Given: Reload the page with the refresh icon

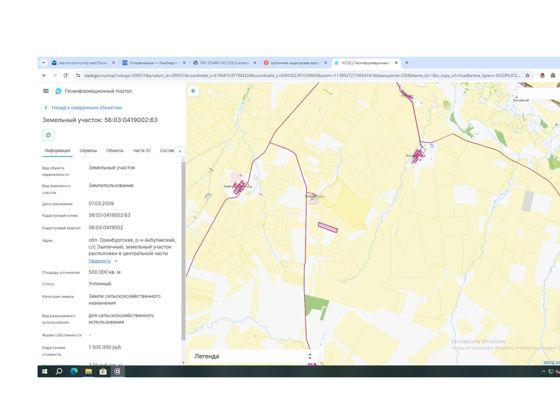Looking at the screenshot, I should point(65,75).
